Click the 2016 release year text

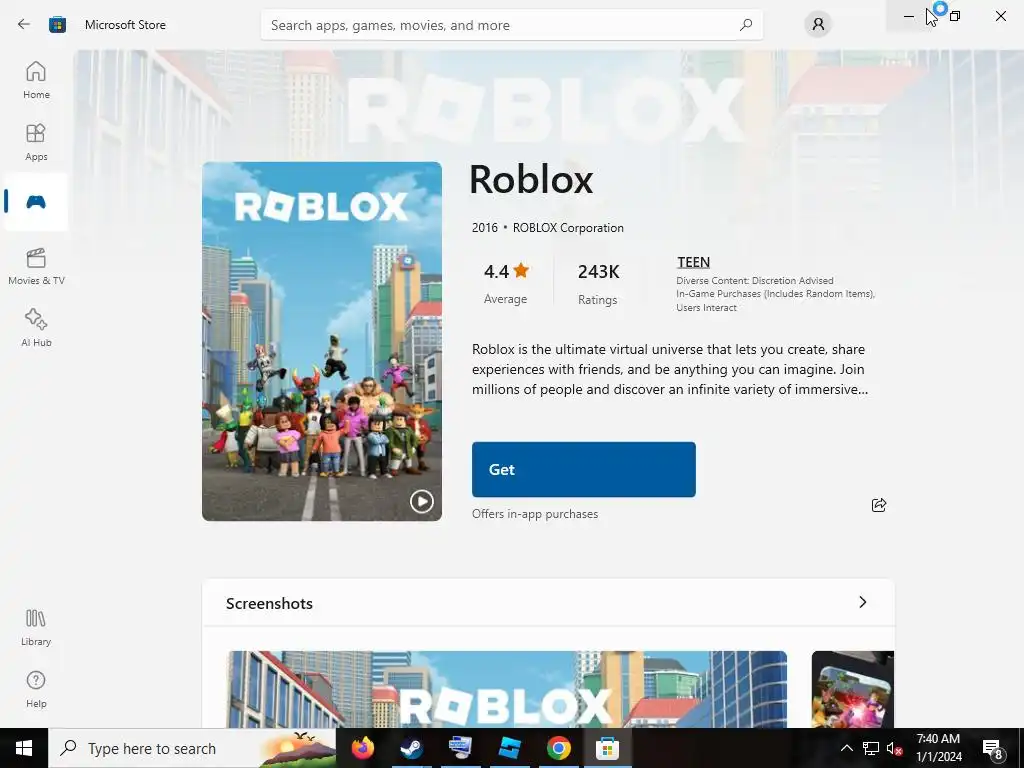[485, 228]
